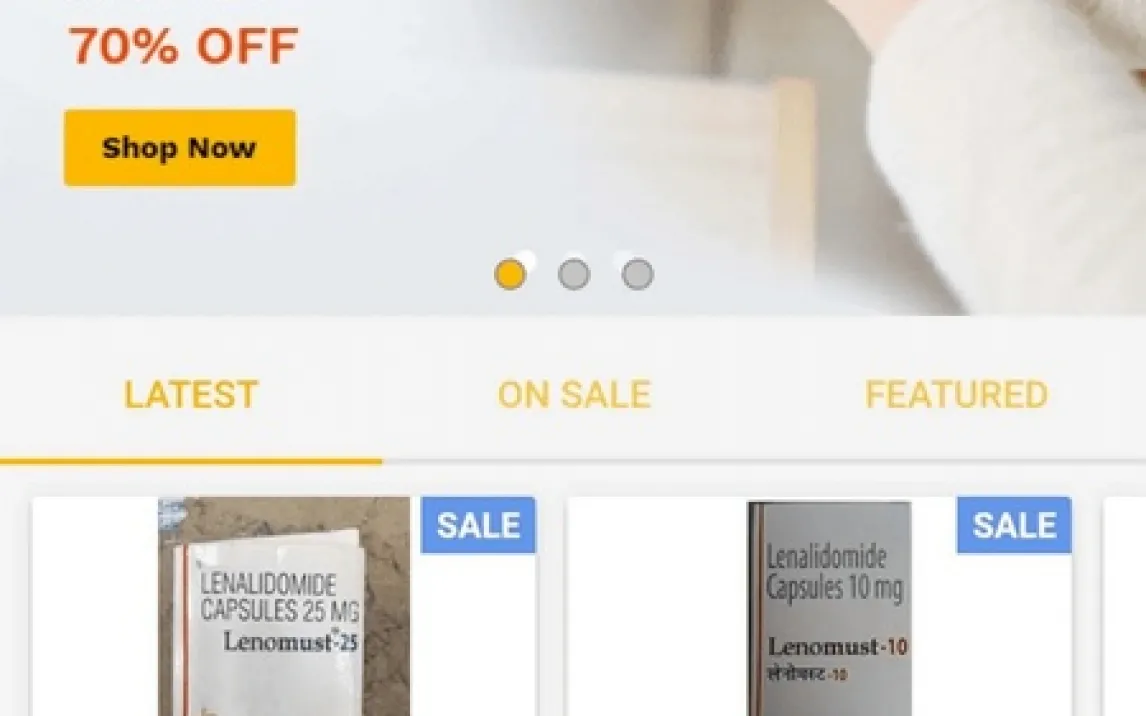This screenshot has height=716, width=1146.
Task: Click the yellow Shop Now button
Action: 180,148
